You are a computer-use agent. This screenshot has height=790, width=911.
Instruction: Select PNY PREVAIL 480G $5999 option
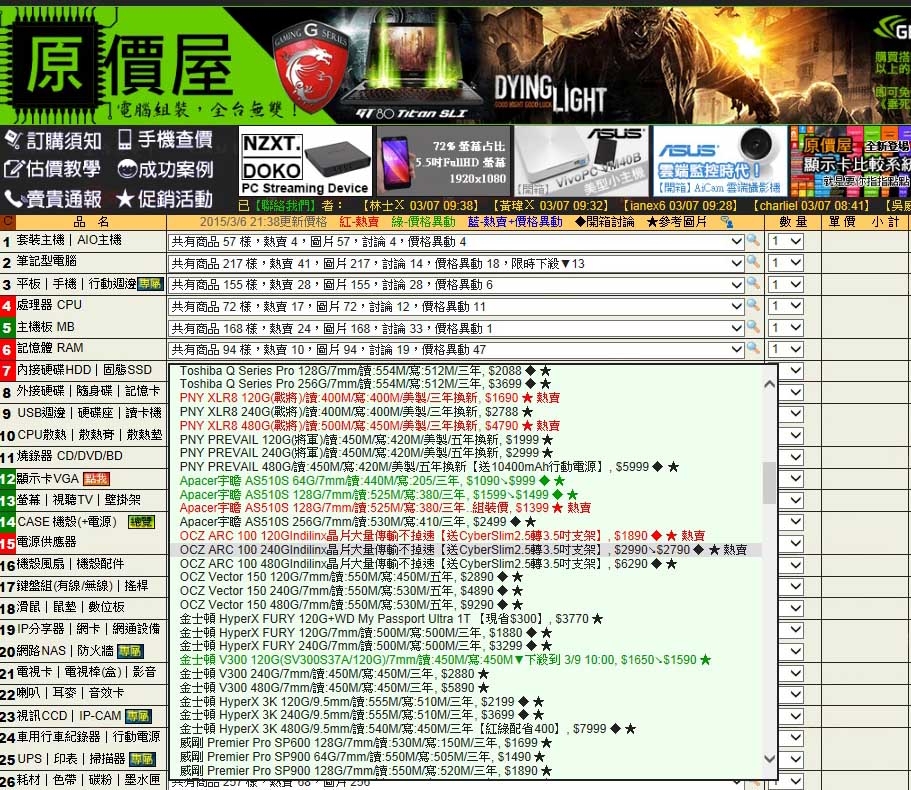466,466
